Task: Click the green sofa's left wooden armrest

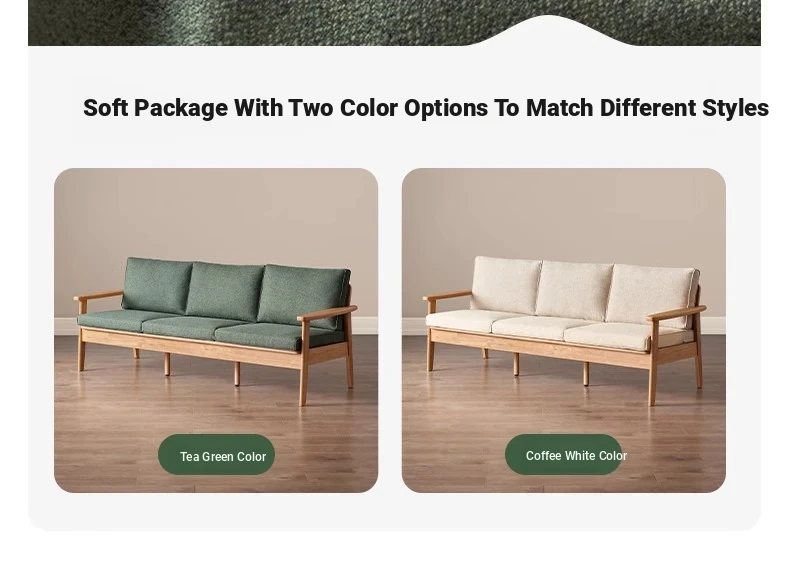Action: click(98, 295)
